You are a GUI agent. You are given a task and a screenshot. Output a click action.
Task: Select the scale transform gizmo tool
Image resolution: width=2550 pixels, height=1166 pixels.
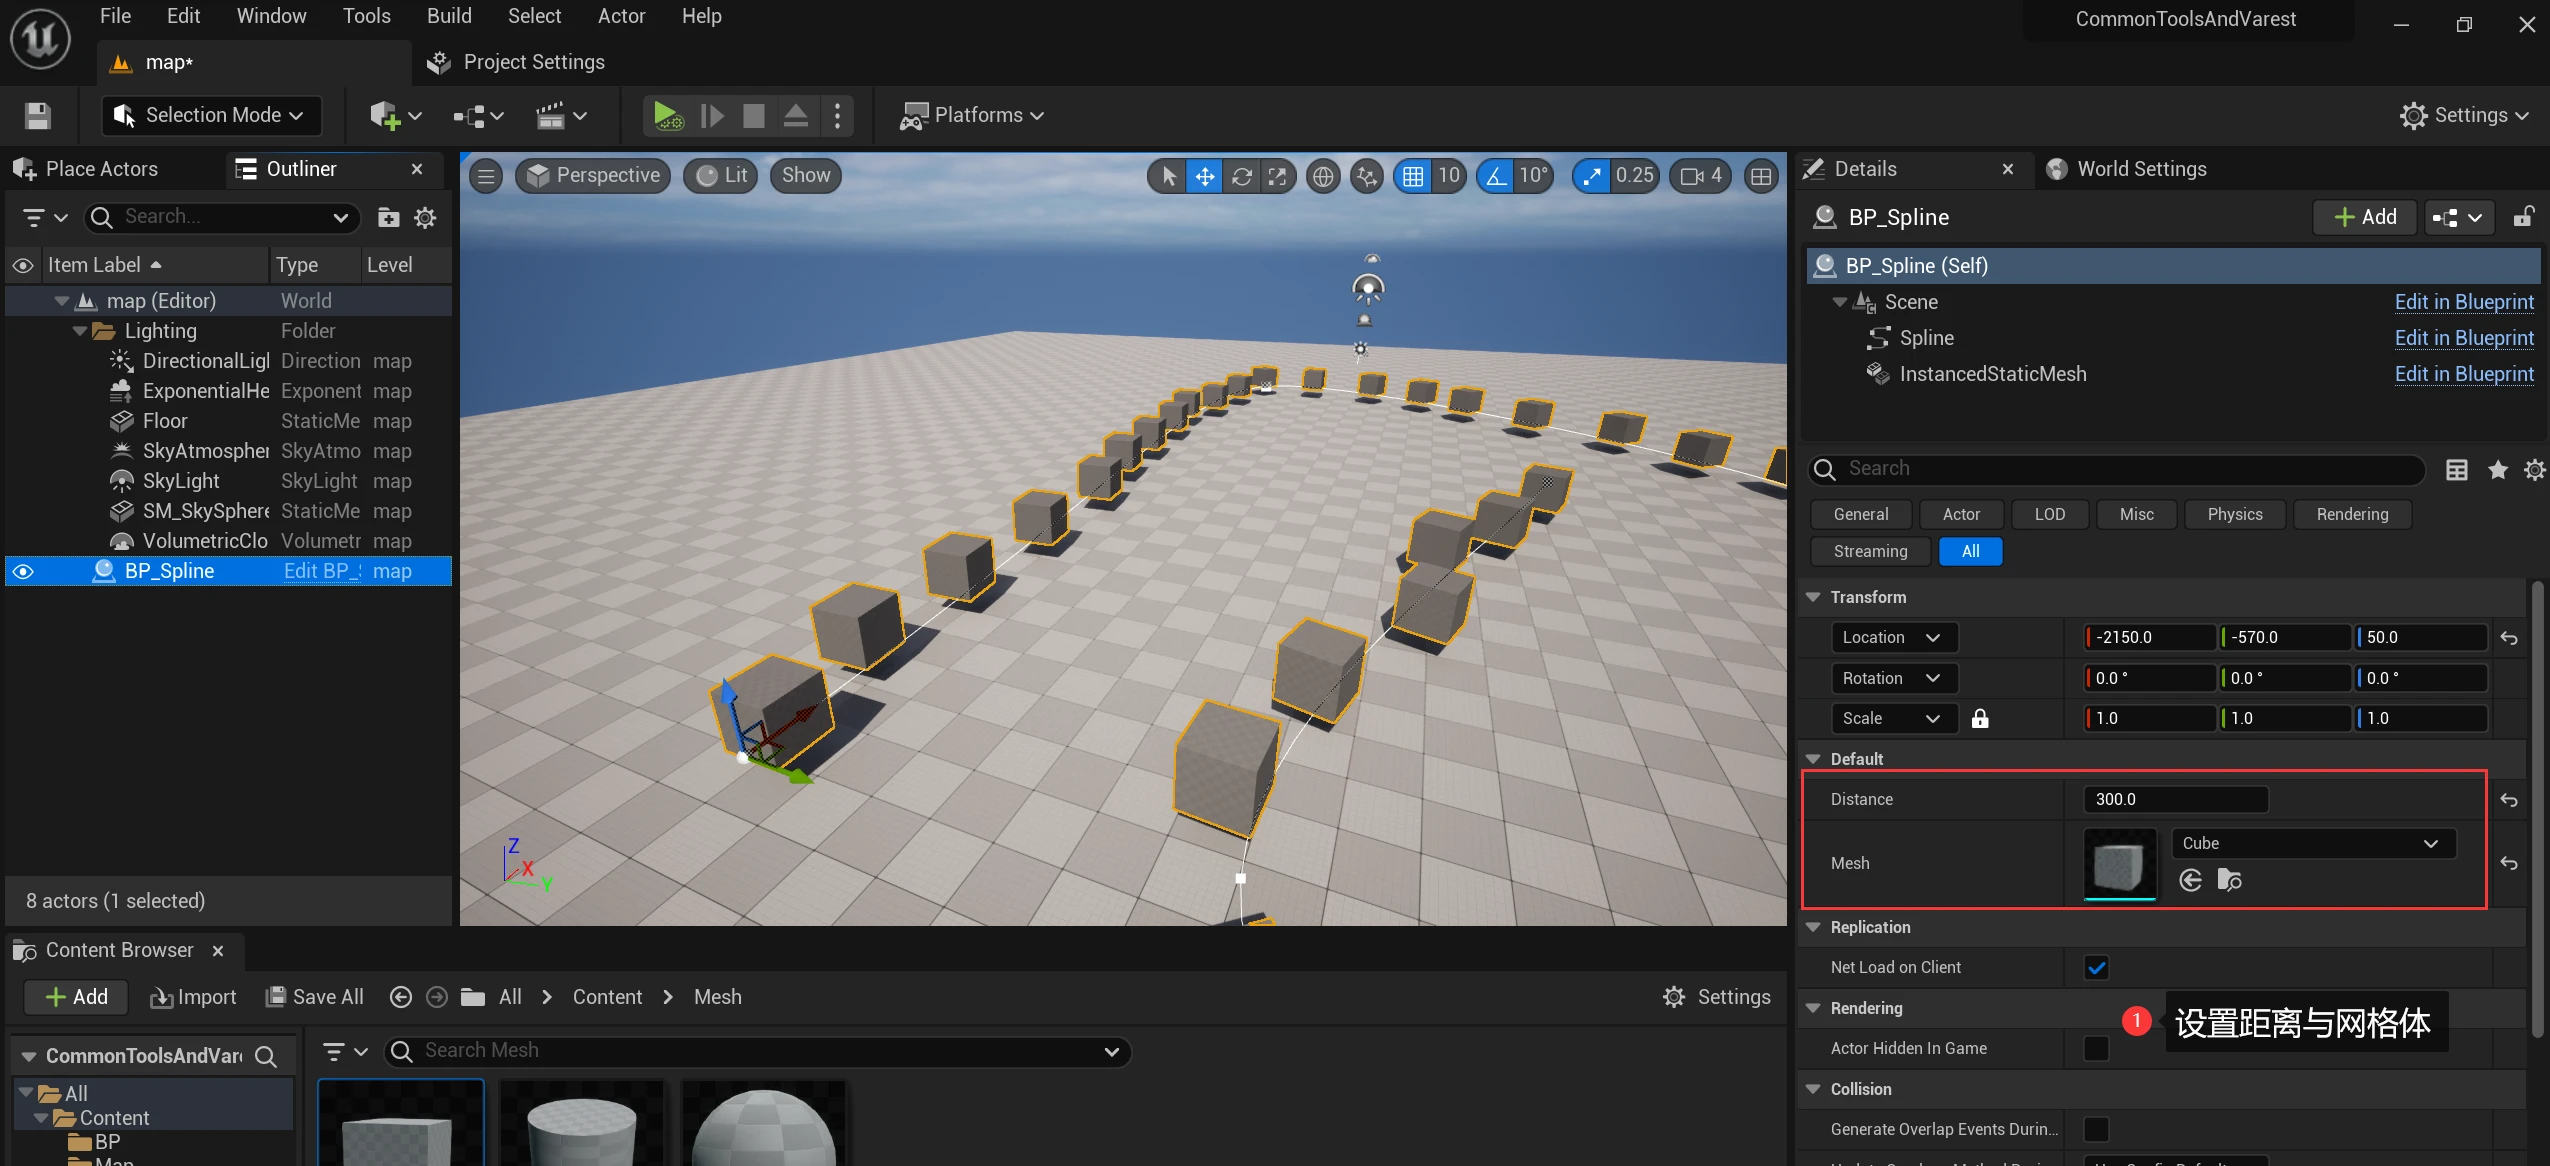1277,177
